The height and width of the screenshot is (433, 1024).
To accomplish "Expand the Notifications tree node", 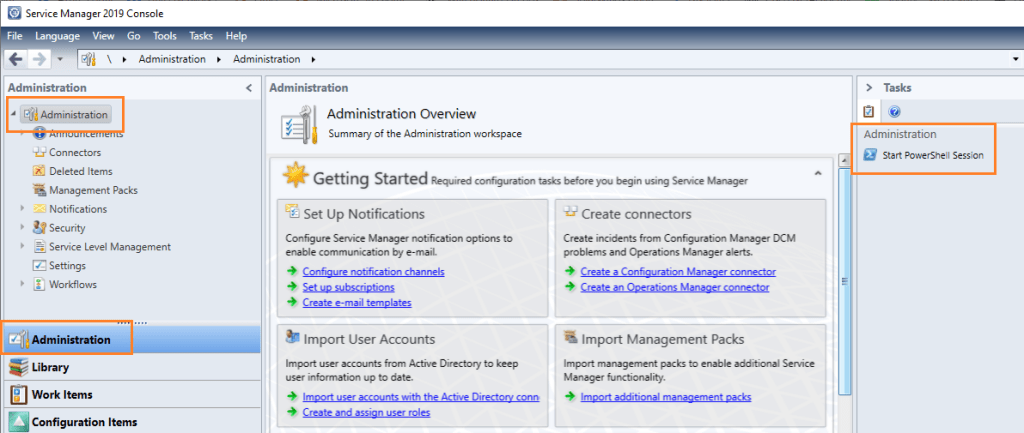I will 23,209.
